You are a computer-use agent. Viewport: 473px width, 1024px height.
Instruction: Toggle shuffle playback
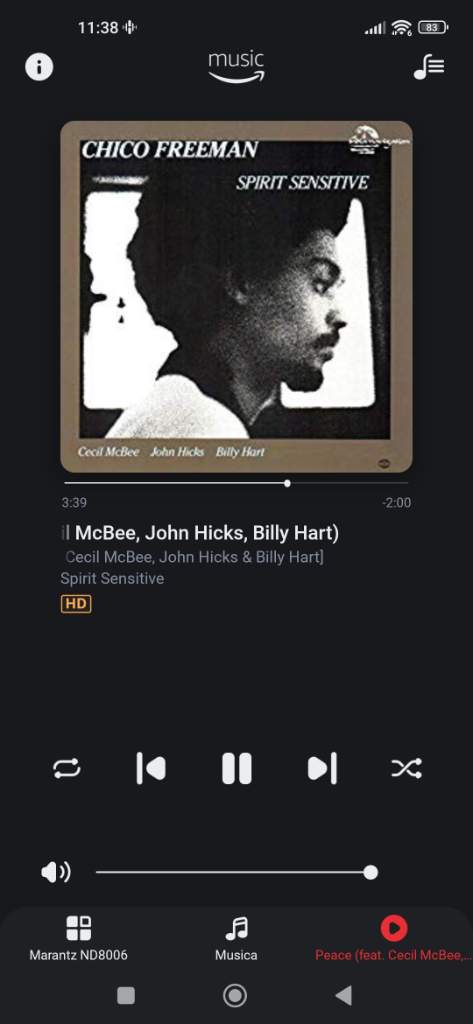coord(406,768)
